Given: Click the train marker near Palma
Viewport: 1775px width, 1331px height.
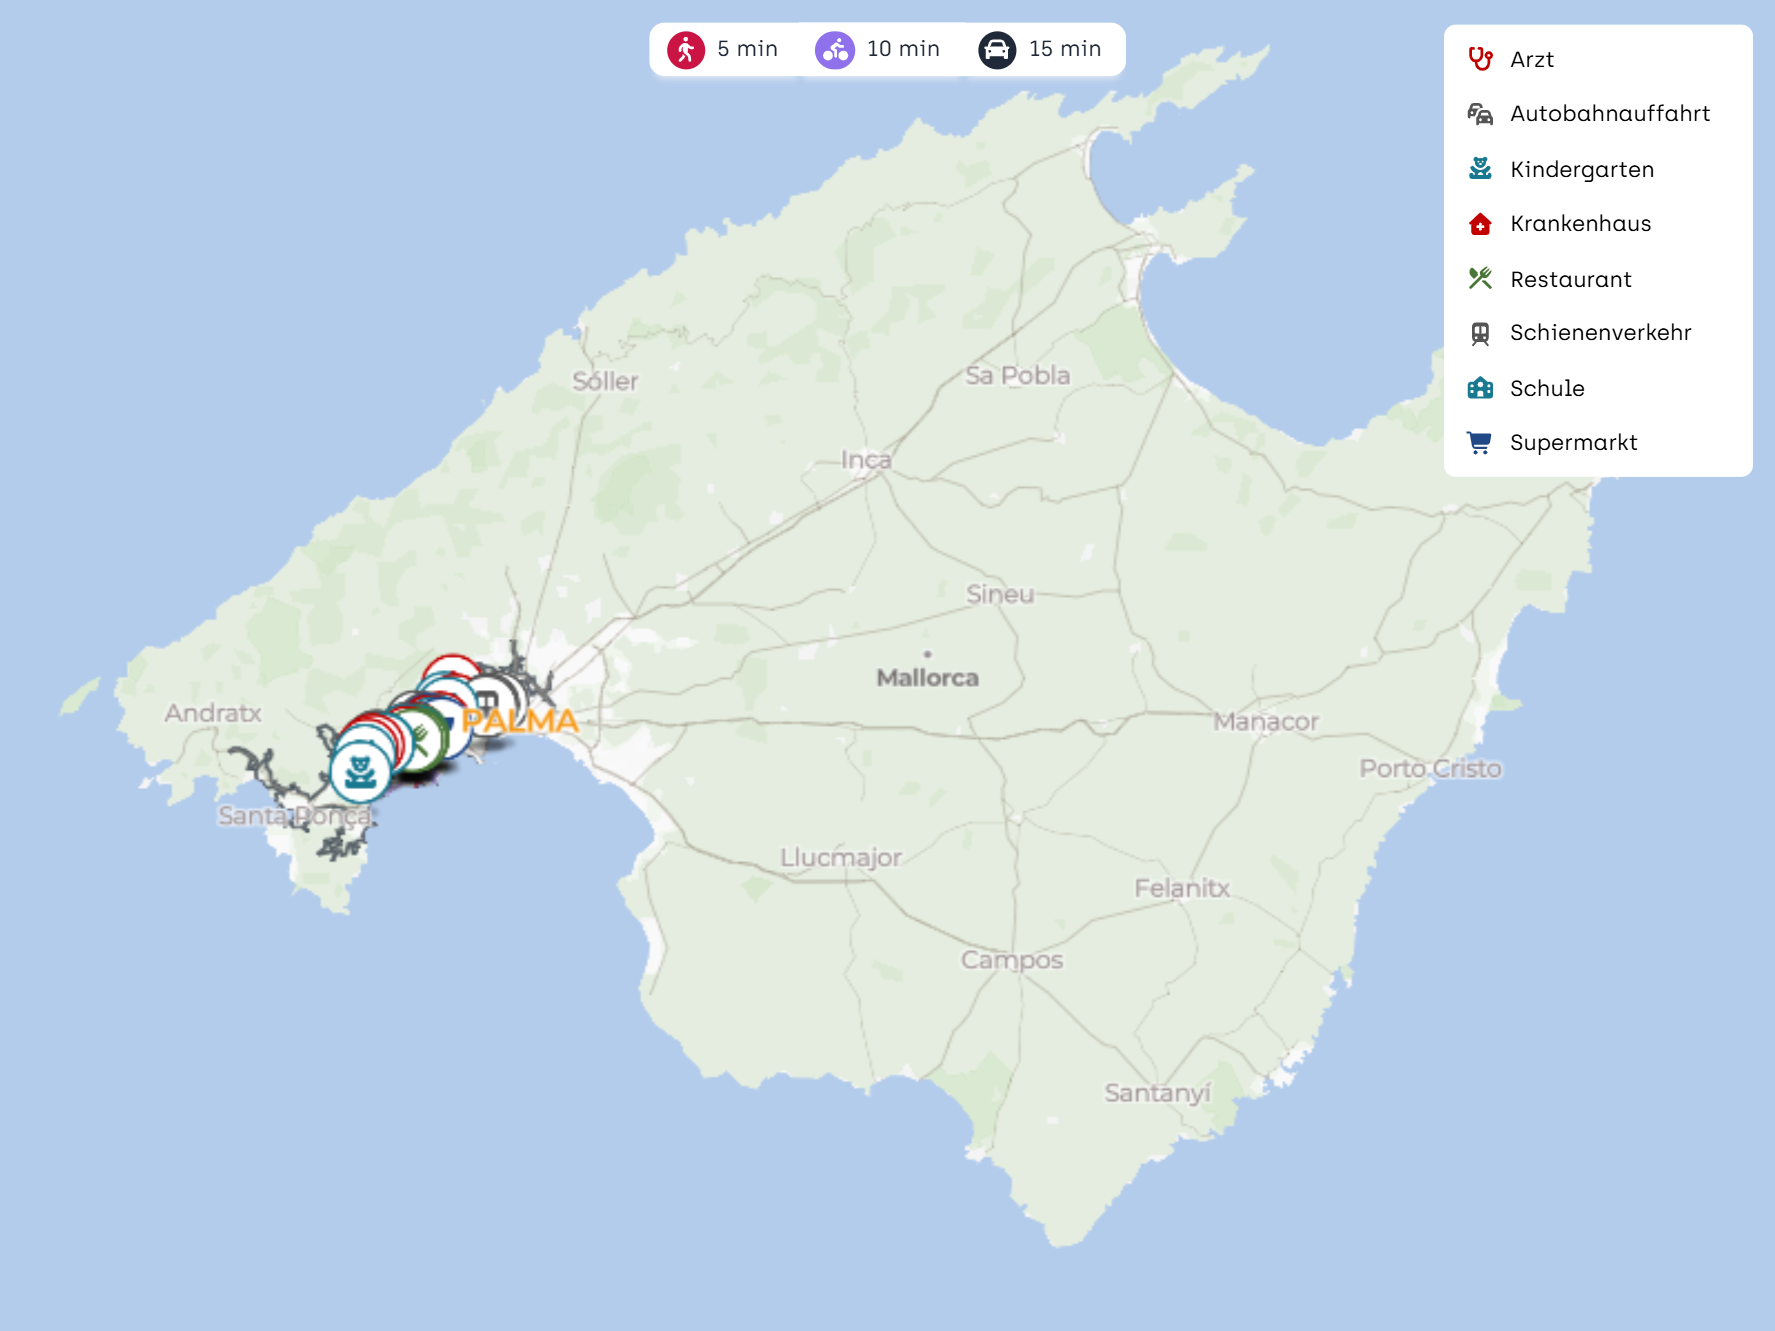Looking at the screenshot, I should pyautogui.click(x=489, y=701).
